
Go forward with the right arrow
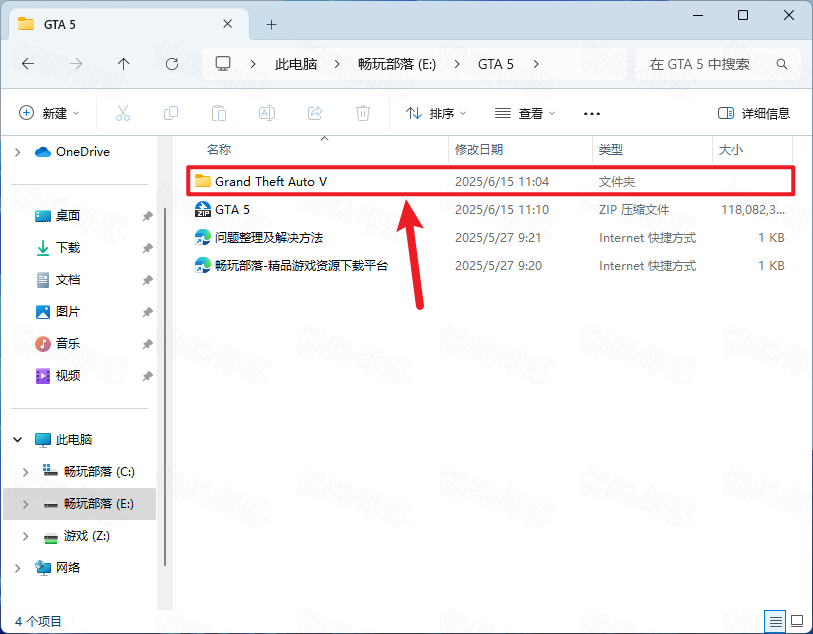point(76,64)
